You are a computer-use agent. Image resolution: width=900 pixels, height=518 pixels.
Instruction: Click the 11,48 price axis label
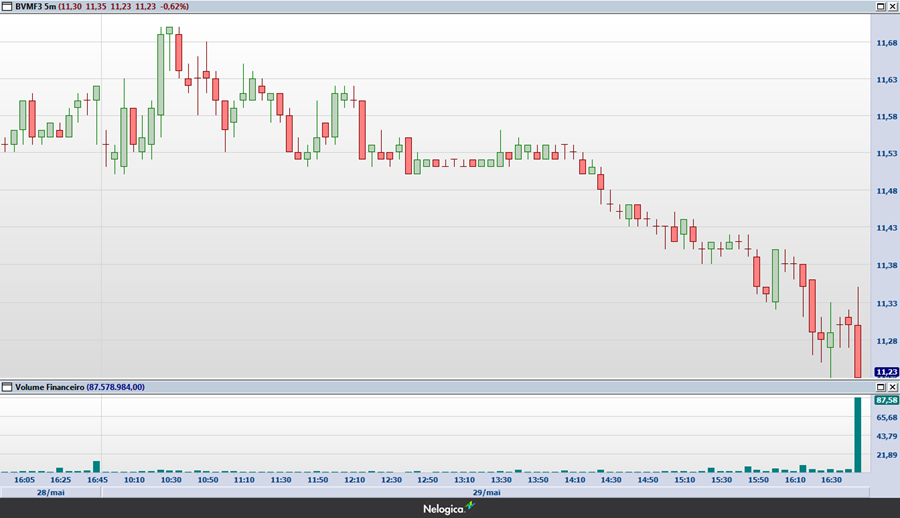pyautogui.click(x=885, y=191)
